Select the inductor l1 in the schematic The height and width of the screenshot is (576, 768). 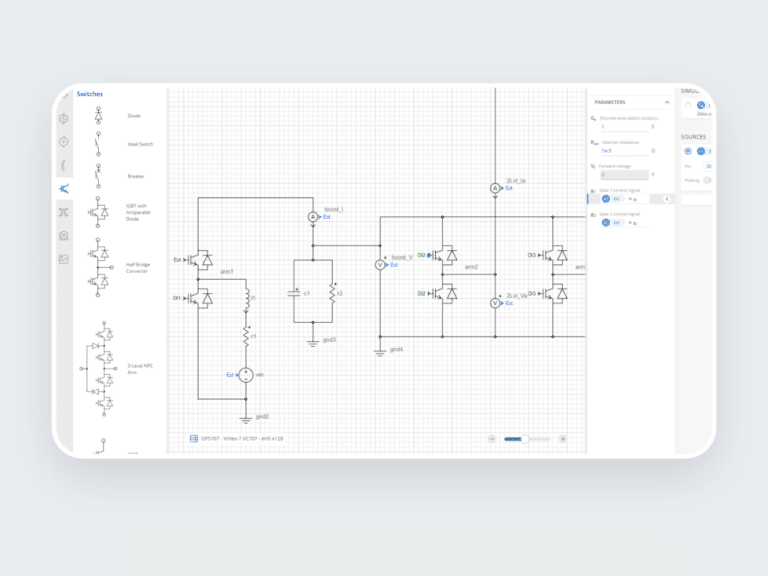[246, 299]
